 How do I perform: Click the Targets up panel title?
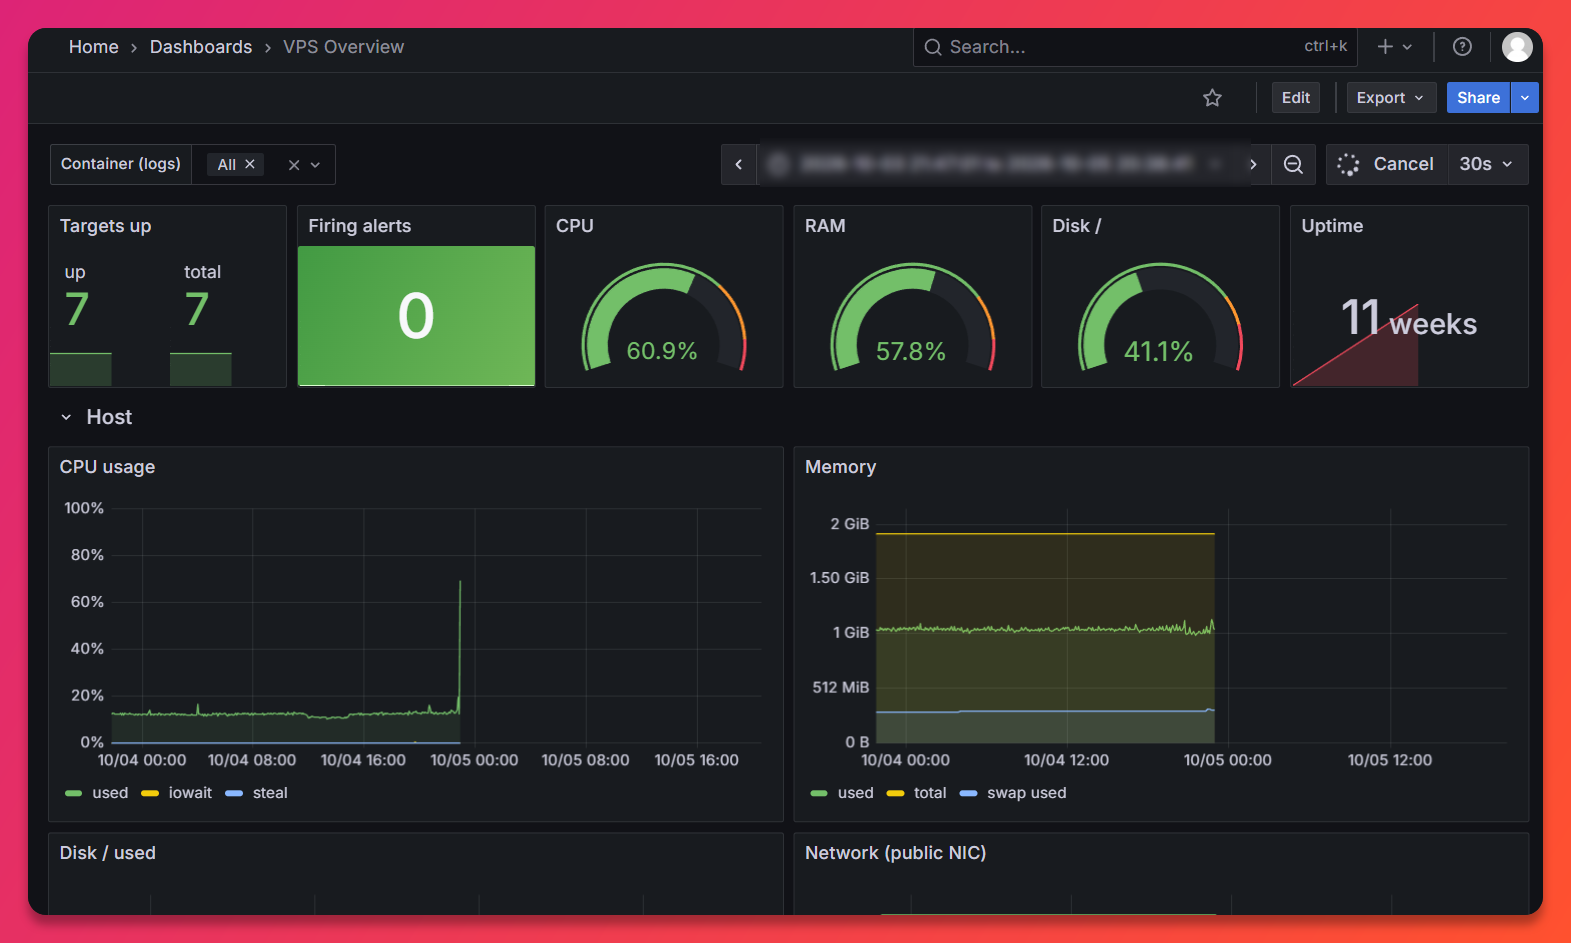click(x=105, y=226)
